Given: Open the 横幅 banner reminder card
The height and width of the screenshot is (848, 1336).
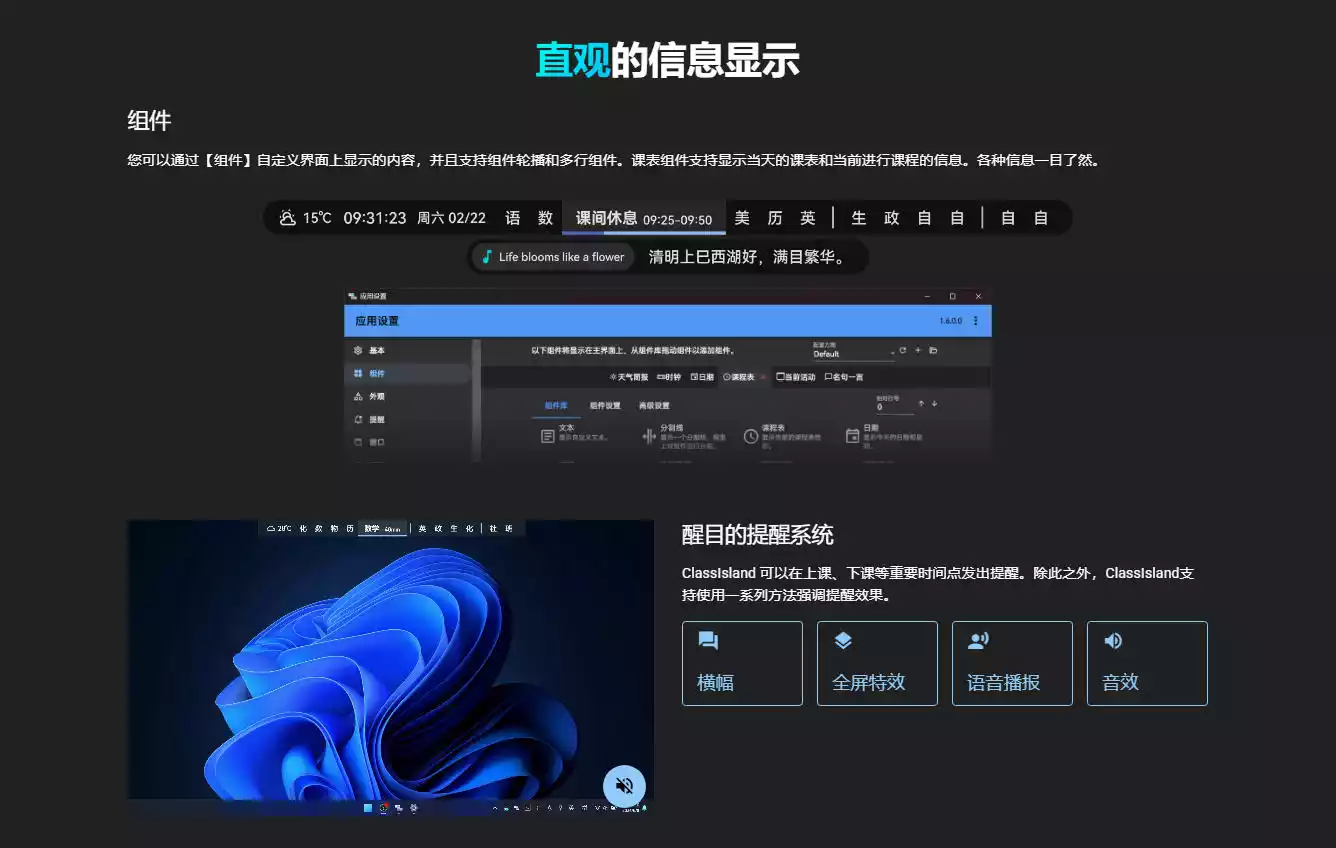Looking at the screenshot, I should 742,663.
